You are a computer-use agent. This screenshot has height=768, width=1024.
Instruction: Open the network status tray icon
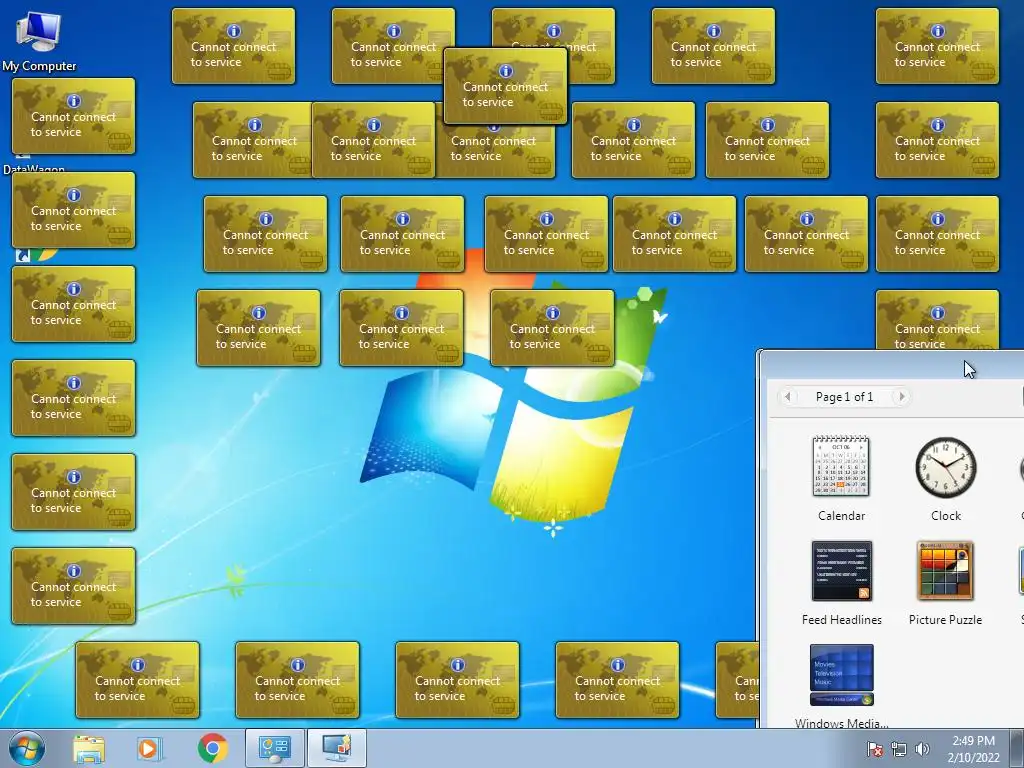[x=899, y=749]
